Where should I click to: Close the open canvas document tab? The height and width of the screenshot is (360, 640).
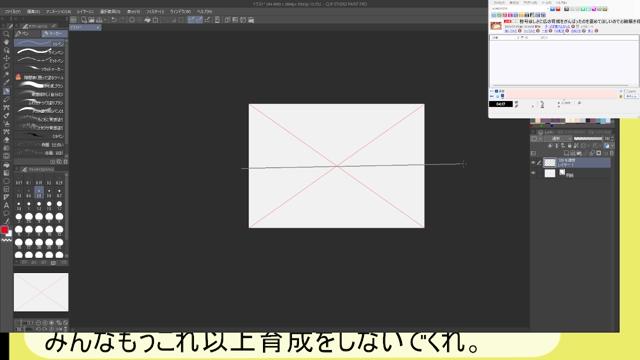tap(98, 27)
